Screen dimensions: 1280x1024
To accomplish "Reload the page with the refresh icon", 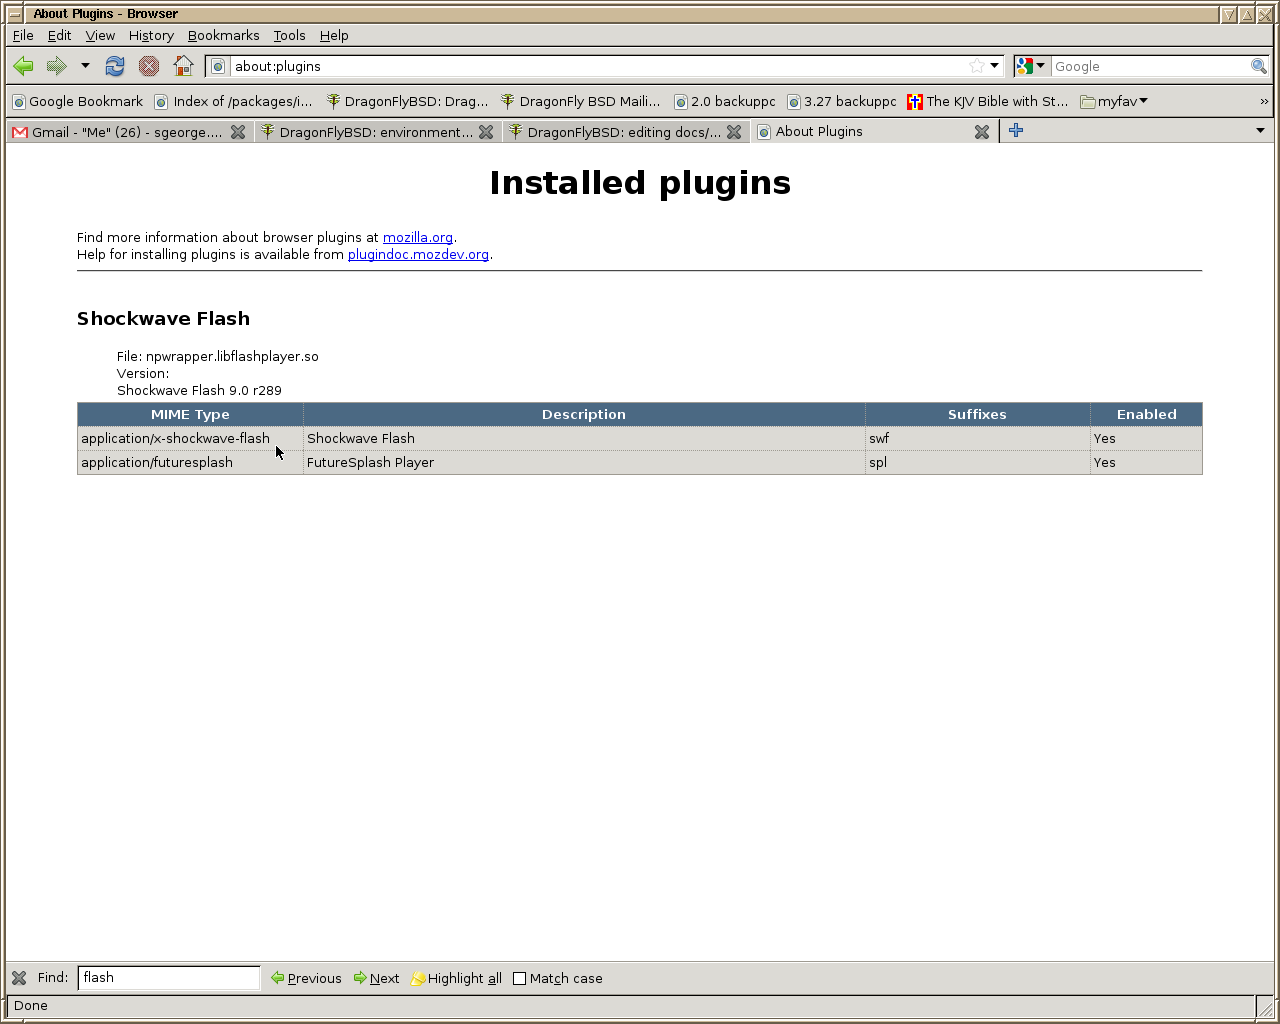I will coord(115,66).
